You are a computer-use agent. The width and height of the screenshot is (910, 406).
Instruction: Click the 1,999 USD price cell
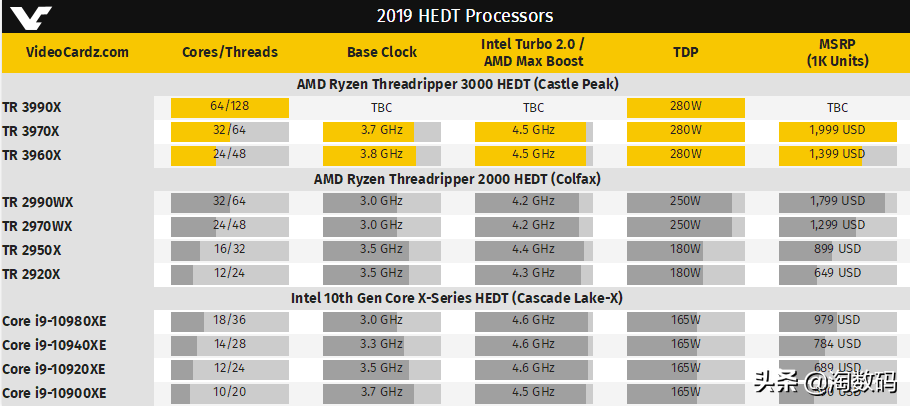[x=837, y=132]
